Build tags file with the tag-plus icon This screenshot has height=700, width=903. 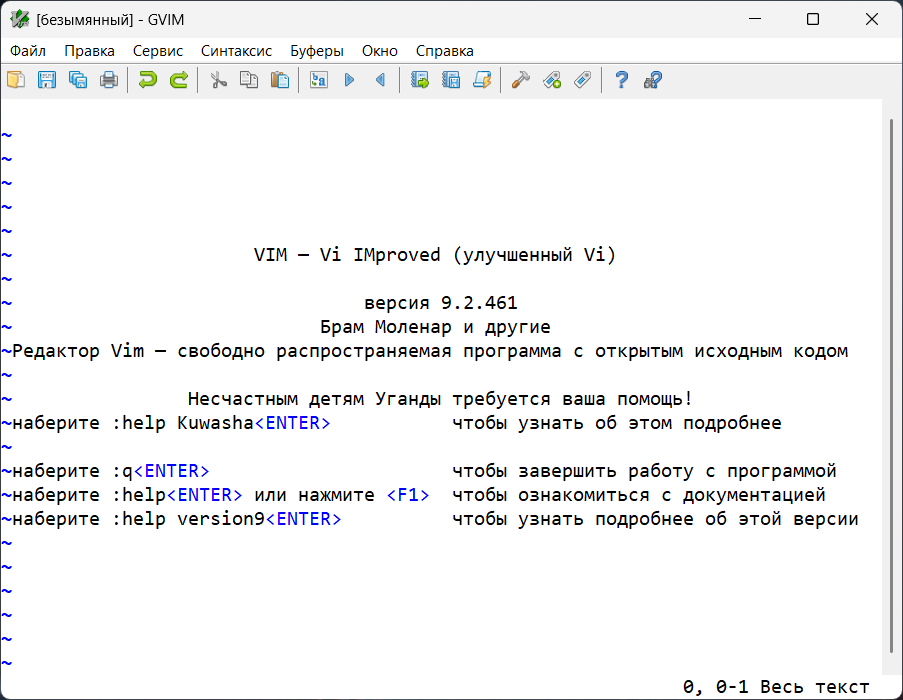coord(552,79)
